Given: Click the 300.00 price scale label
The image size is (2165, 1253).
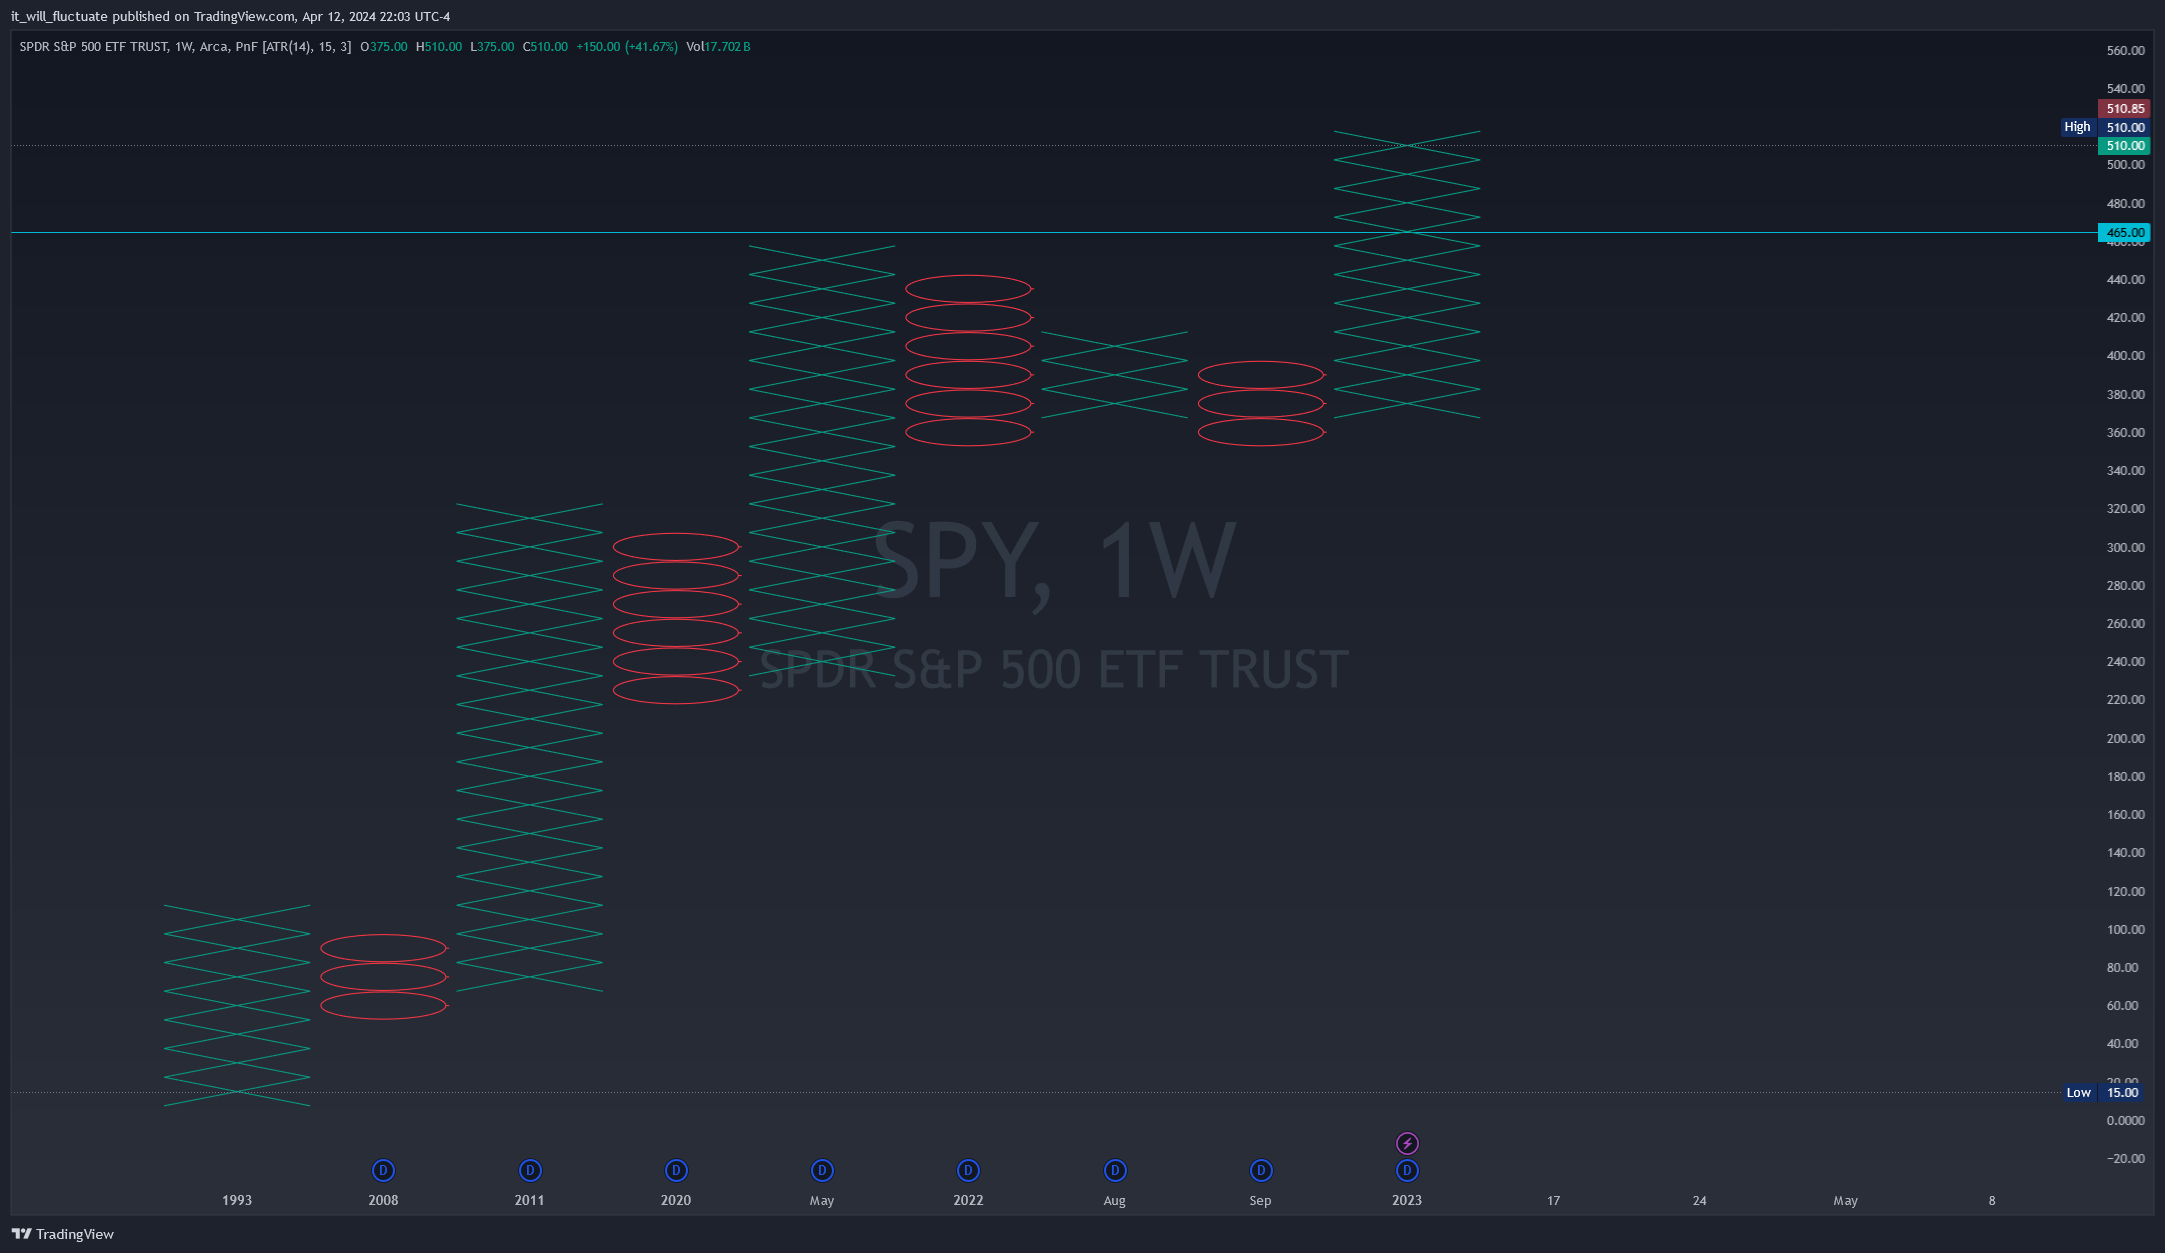Looking at the screenshot, I should [2126, 548].
